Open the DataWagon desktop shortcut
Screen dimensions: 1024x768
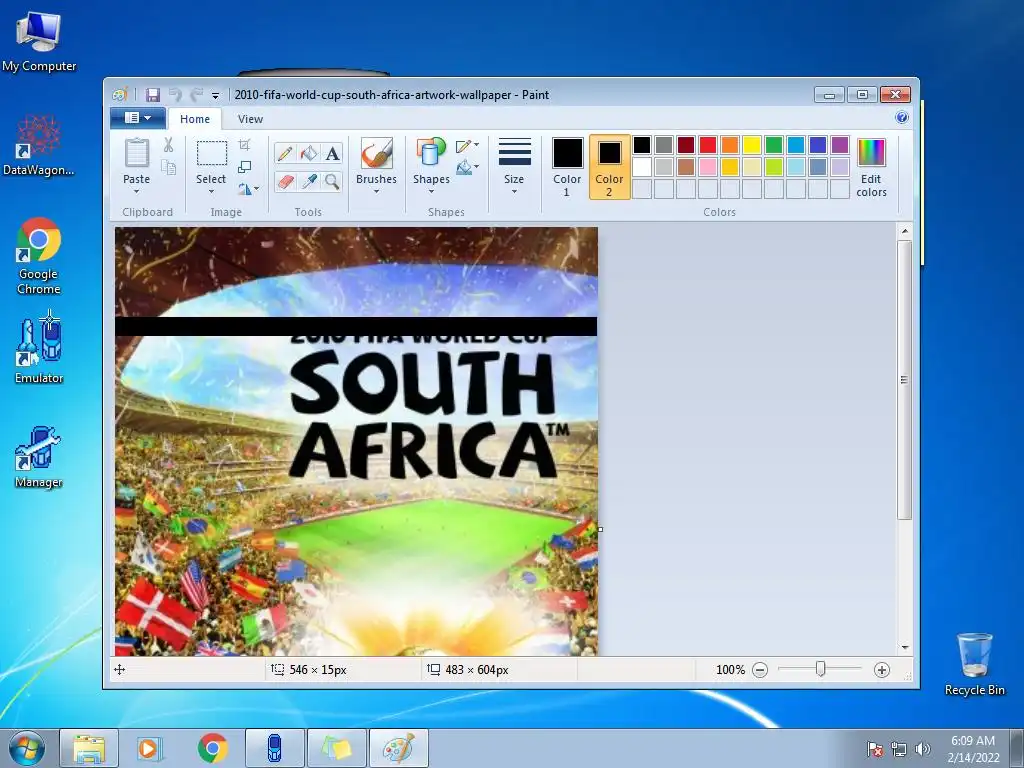(39, 146)
